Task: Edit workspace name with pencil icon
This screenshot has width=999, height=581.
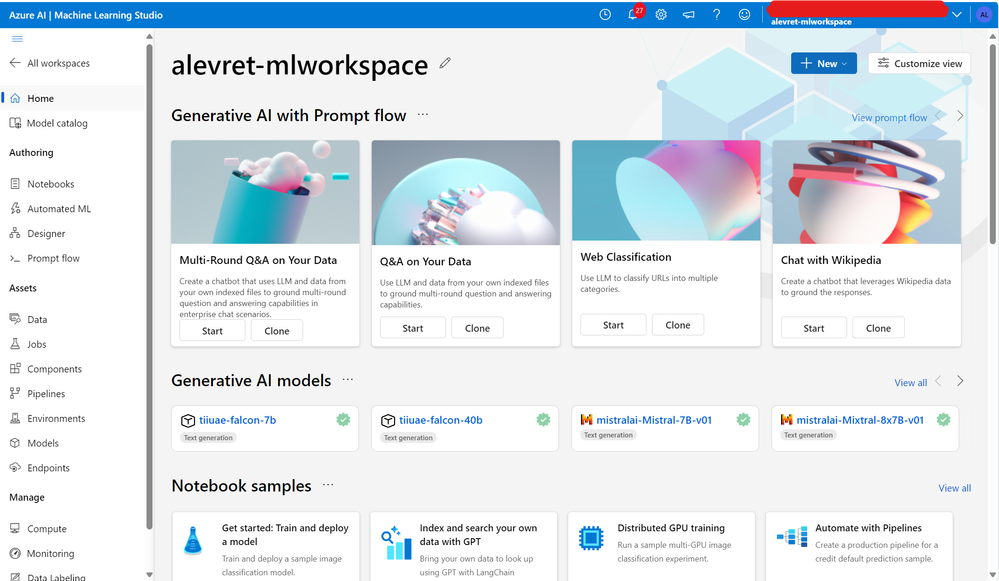Action: [445, 63]
